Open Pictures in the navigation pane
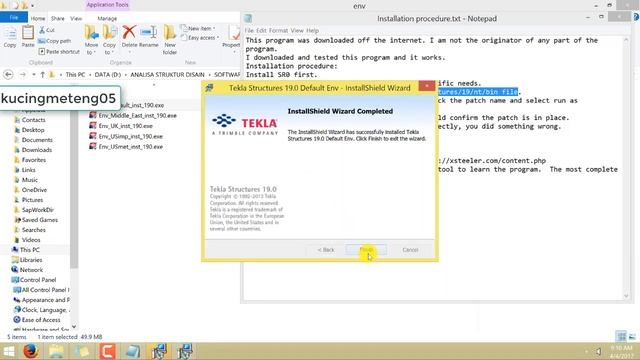 click(x=32, y=200)
